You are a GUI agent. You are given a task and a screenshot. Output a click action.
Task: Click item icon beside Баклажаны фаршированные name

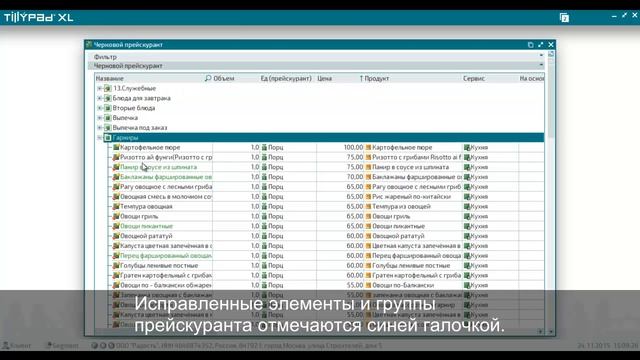coord(116,177)
